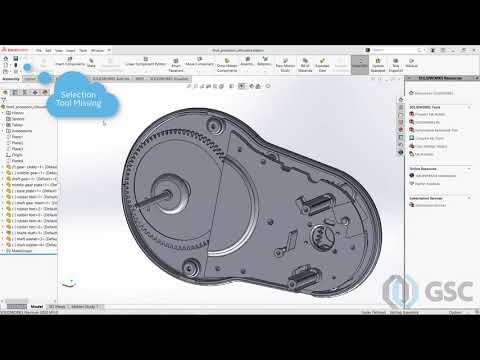Open the Partner Solutions link
480x360 pixels.
pos(427,184)
